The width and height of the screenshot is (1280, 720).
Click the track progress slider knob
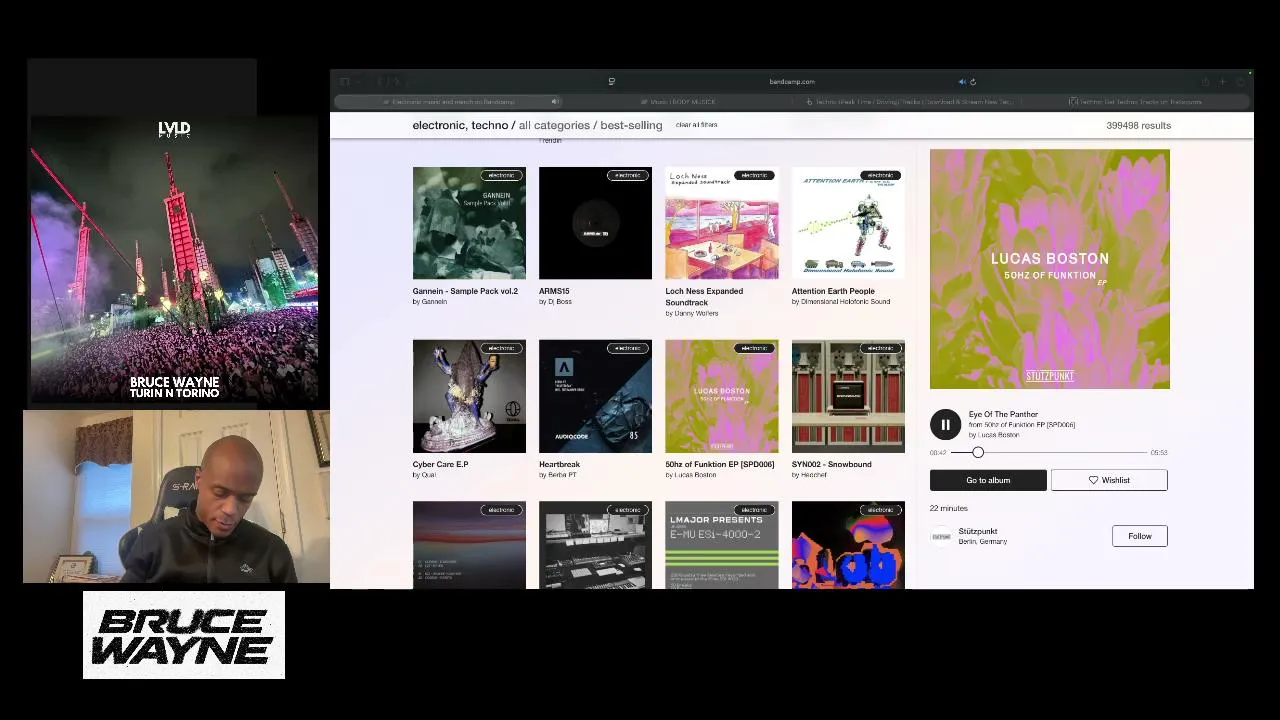978,453
